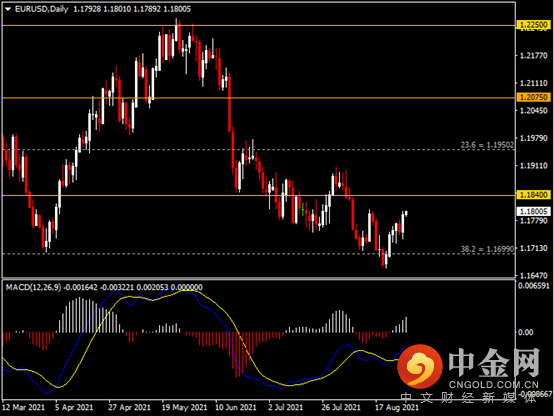This screenshot has height=416, width=554.
Task: Click the 38.2 = 1.16990 Fibonacci label
Action: click(487, 249)
